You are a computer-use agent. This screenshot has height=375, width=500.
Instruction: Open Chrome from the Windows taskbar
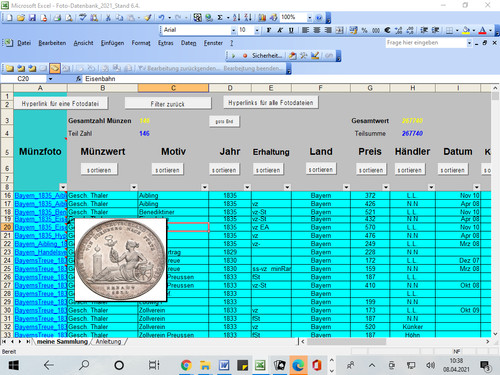(186, 365)
